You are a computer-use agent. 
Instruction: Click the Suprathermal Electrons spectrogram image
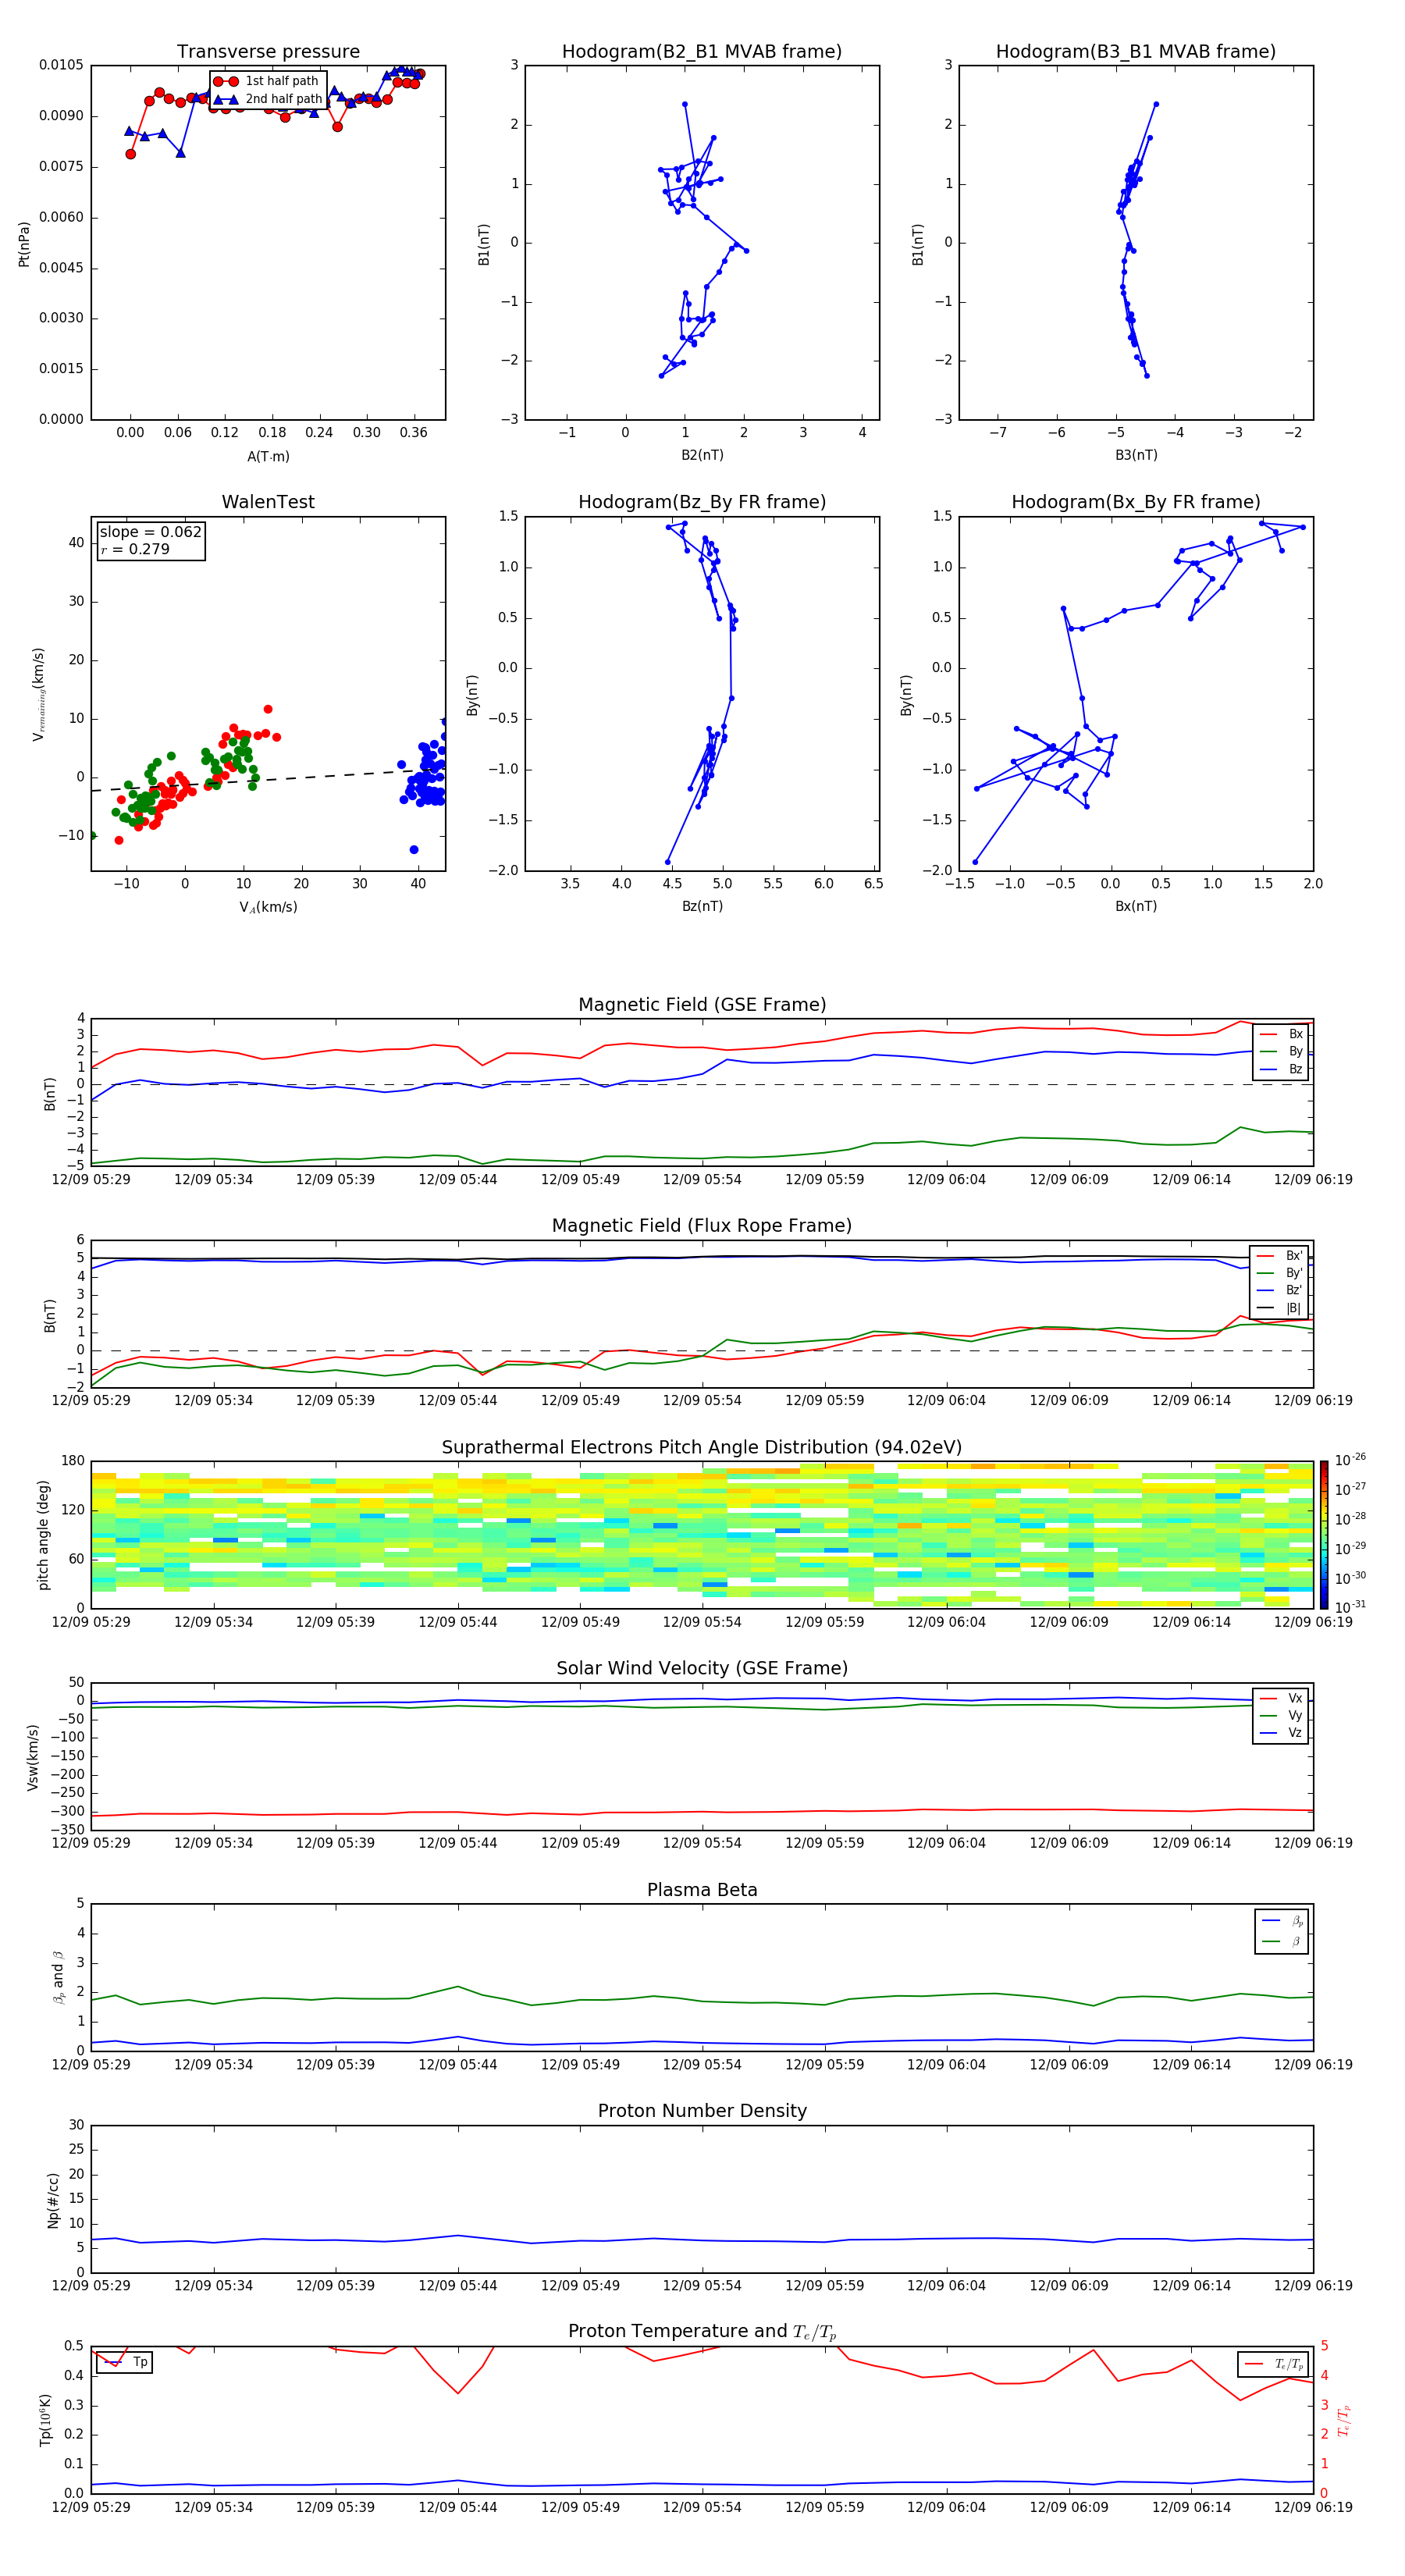pos(702,1535)
